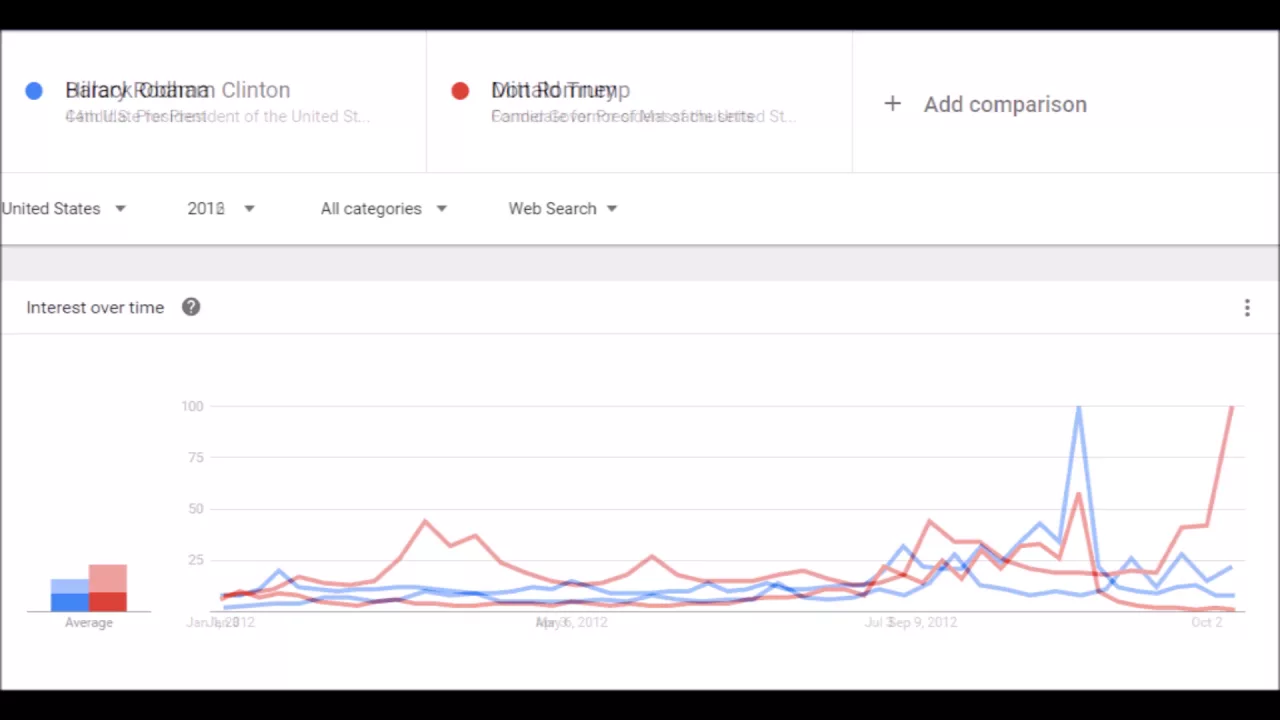Click the Oct 2 date label on the x-axis

click(x=1207, y=622)
